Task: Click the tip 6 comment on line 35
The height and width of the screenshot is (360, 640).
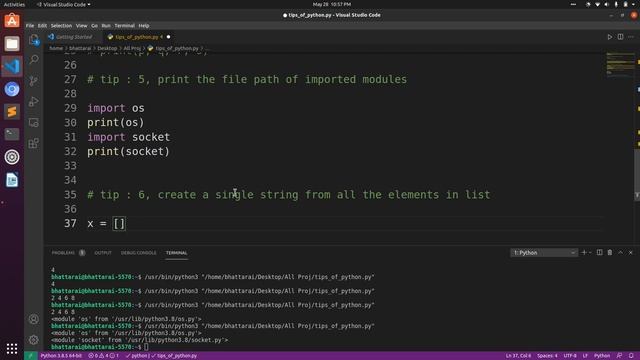Action: (289, 195)
